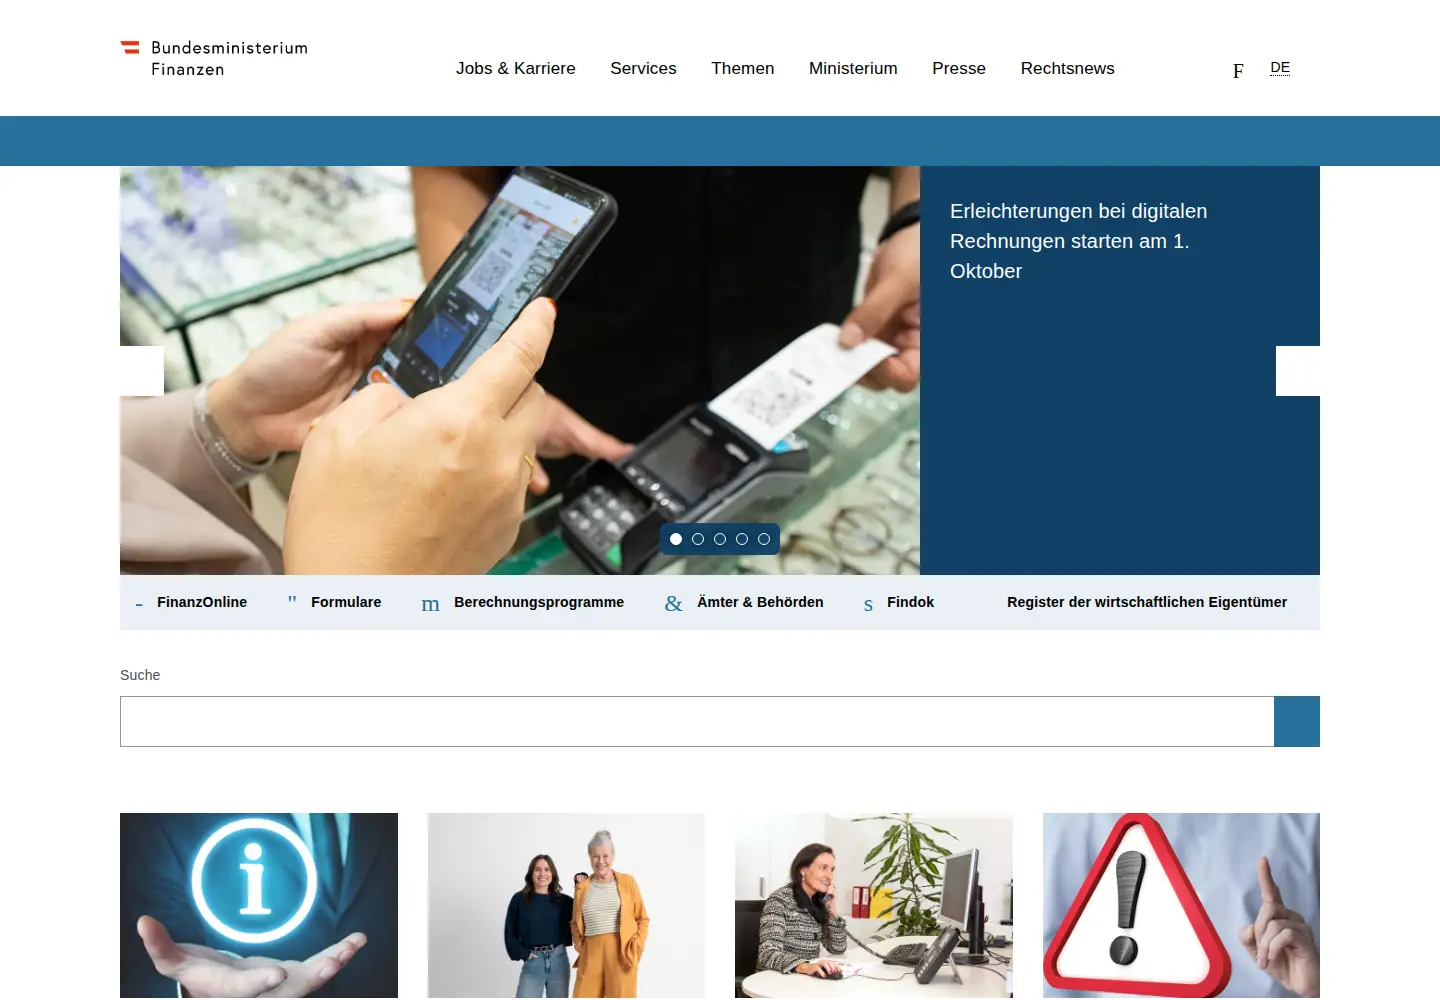Select third carousel dot
The width and height of the screenshot is (1440, 1000).
[720, 539]
